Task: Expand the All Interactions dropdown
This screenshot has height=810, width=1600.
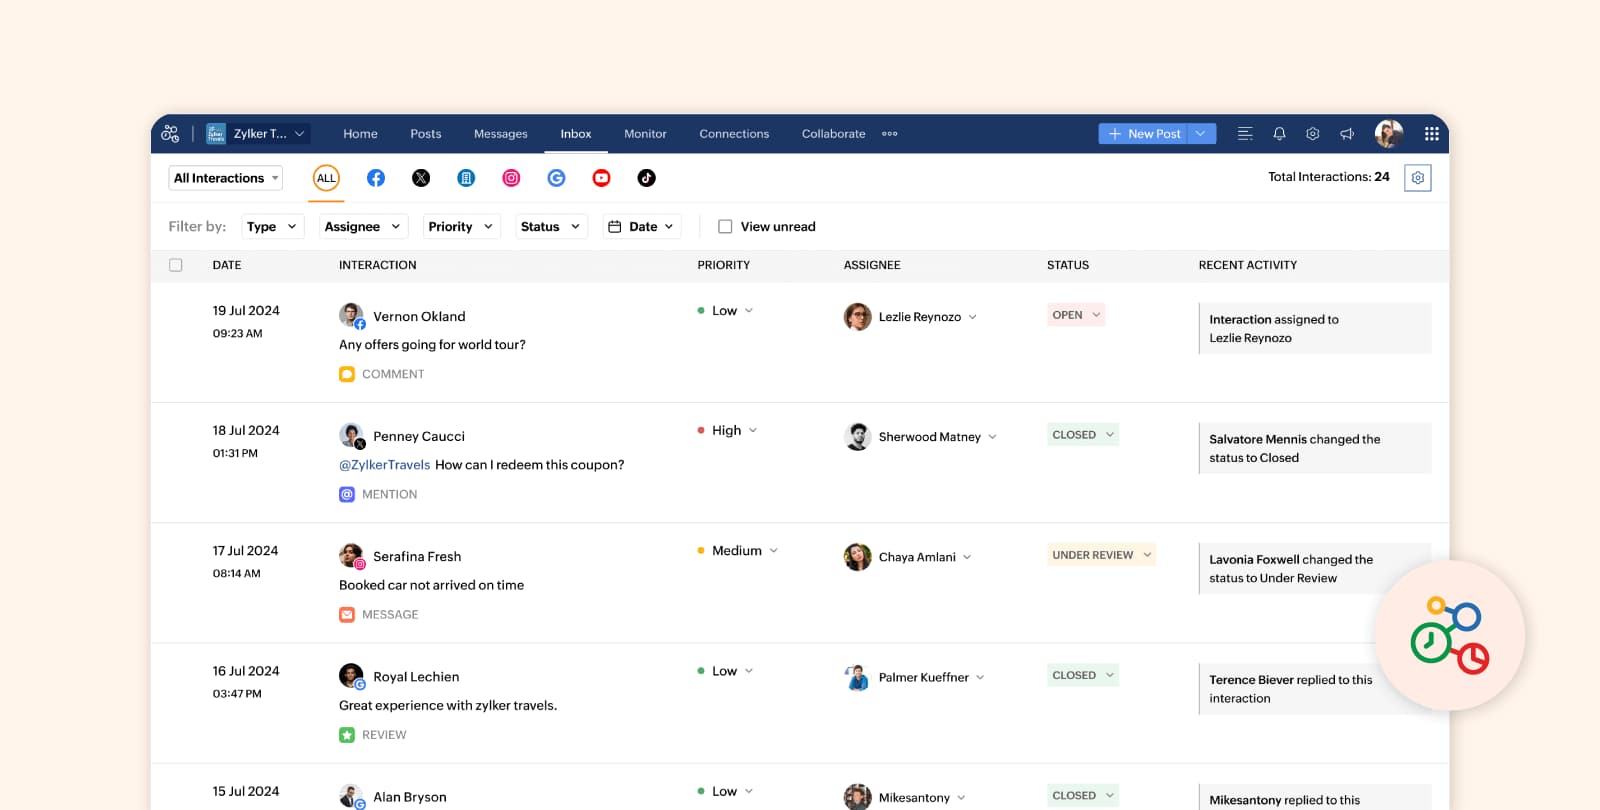Action: (x=226, y=178)
